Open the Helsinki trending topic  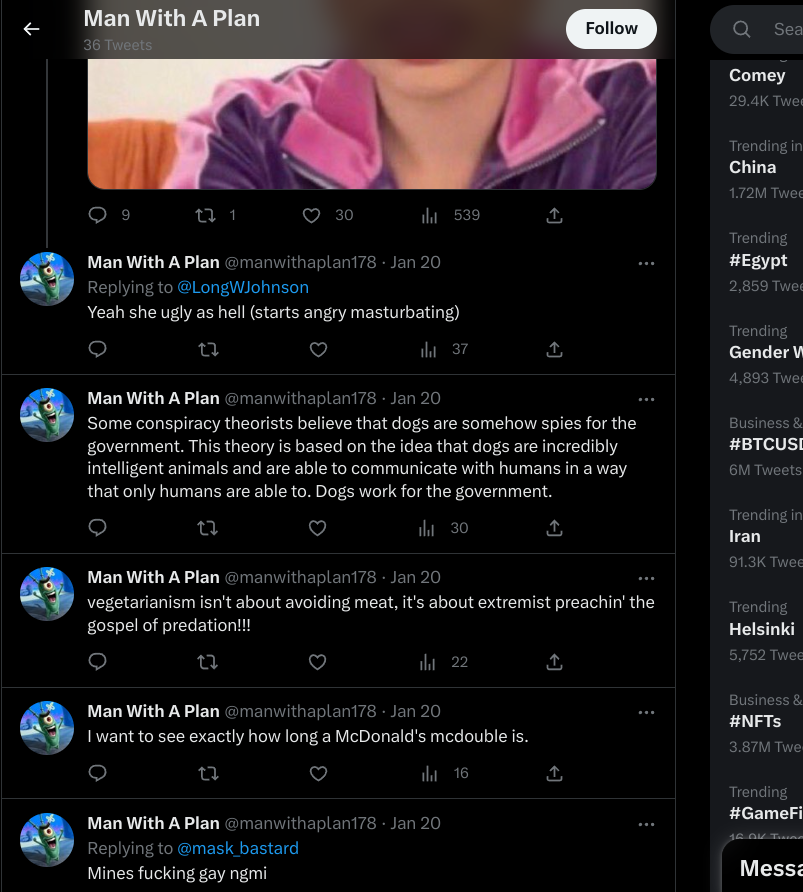tap(762, 629)
